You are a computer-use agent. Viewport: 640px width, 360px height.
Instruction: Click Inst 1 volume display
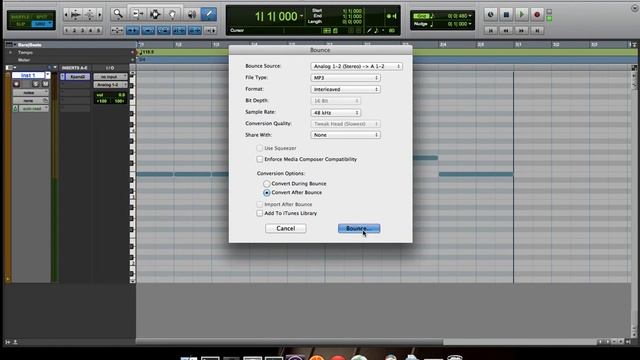tap(110, 95)
